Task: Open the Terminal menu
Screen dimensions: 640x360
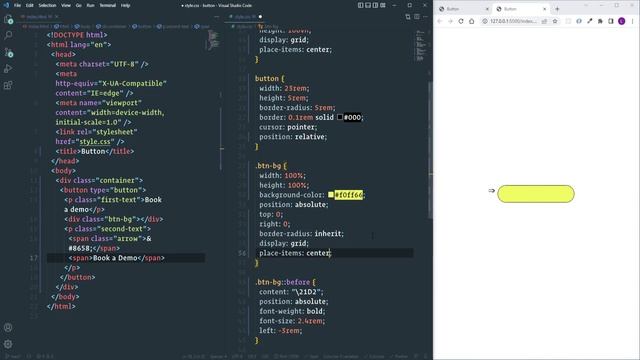Action: pyautogui.click(x=108, y=5)
